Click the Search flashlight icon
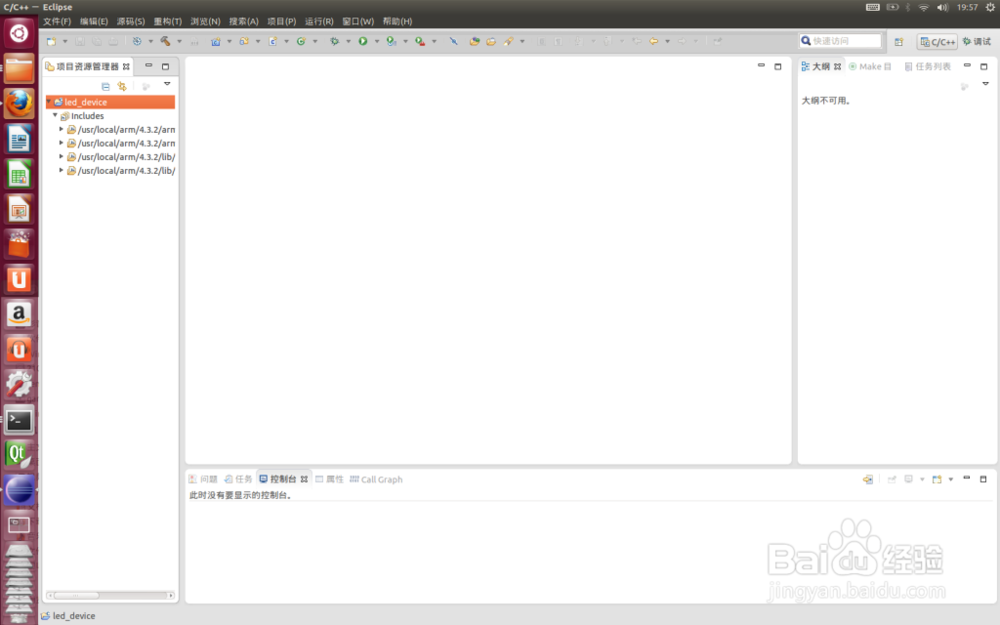Viewport: 1000px width, 625px height. point(508,41)
